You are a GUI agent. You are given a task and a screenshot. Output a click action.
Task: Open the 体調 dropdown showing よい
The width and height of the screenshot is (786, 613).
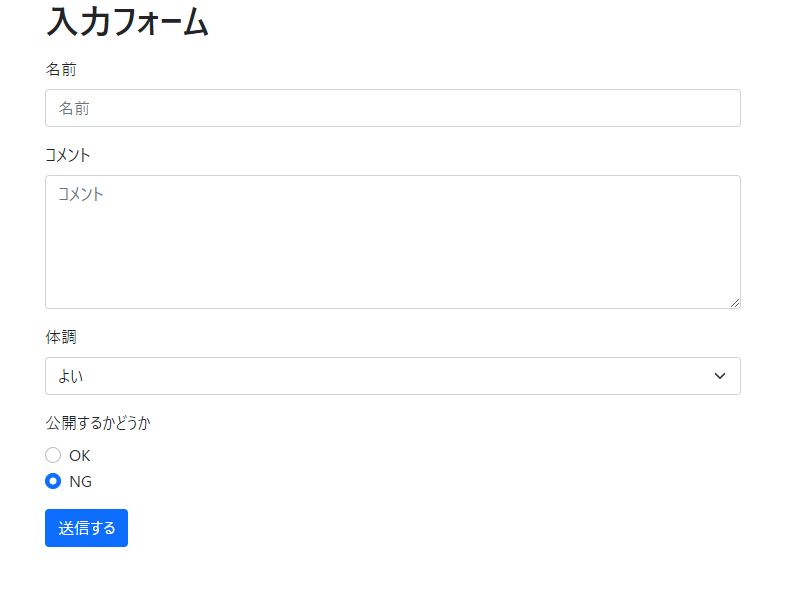click(x=393, y=376)
